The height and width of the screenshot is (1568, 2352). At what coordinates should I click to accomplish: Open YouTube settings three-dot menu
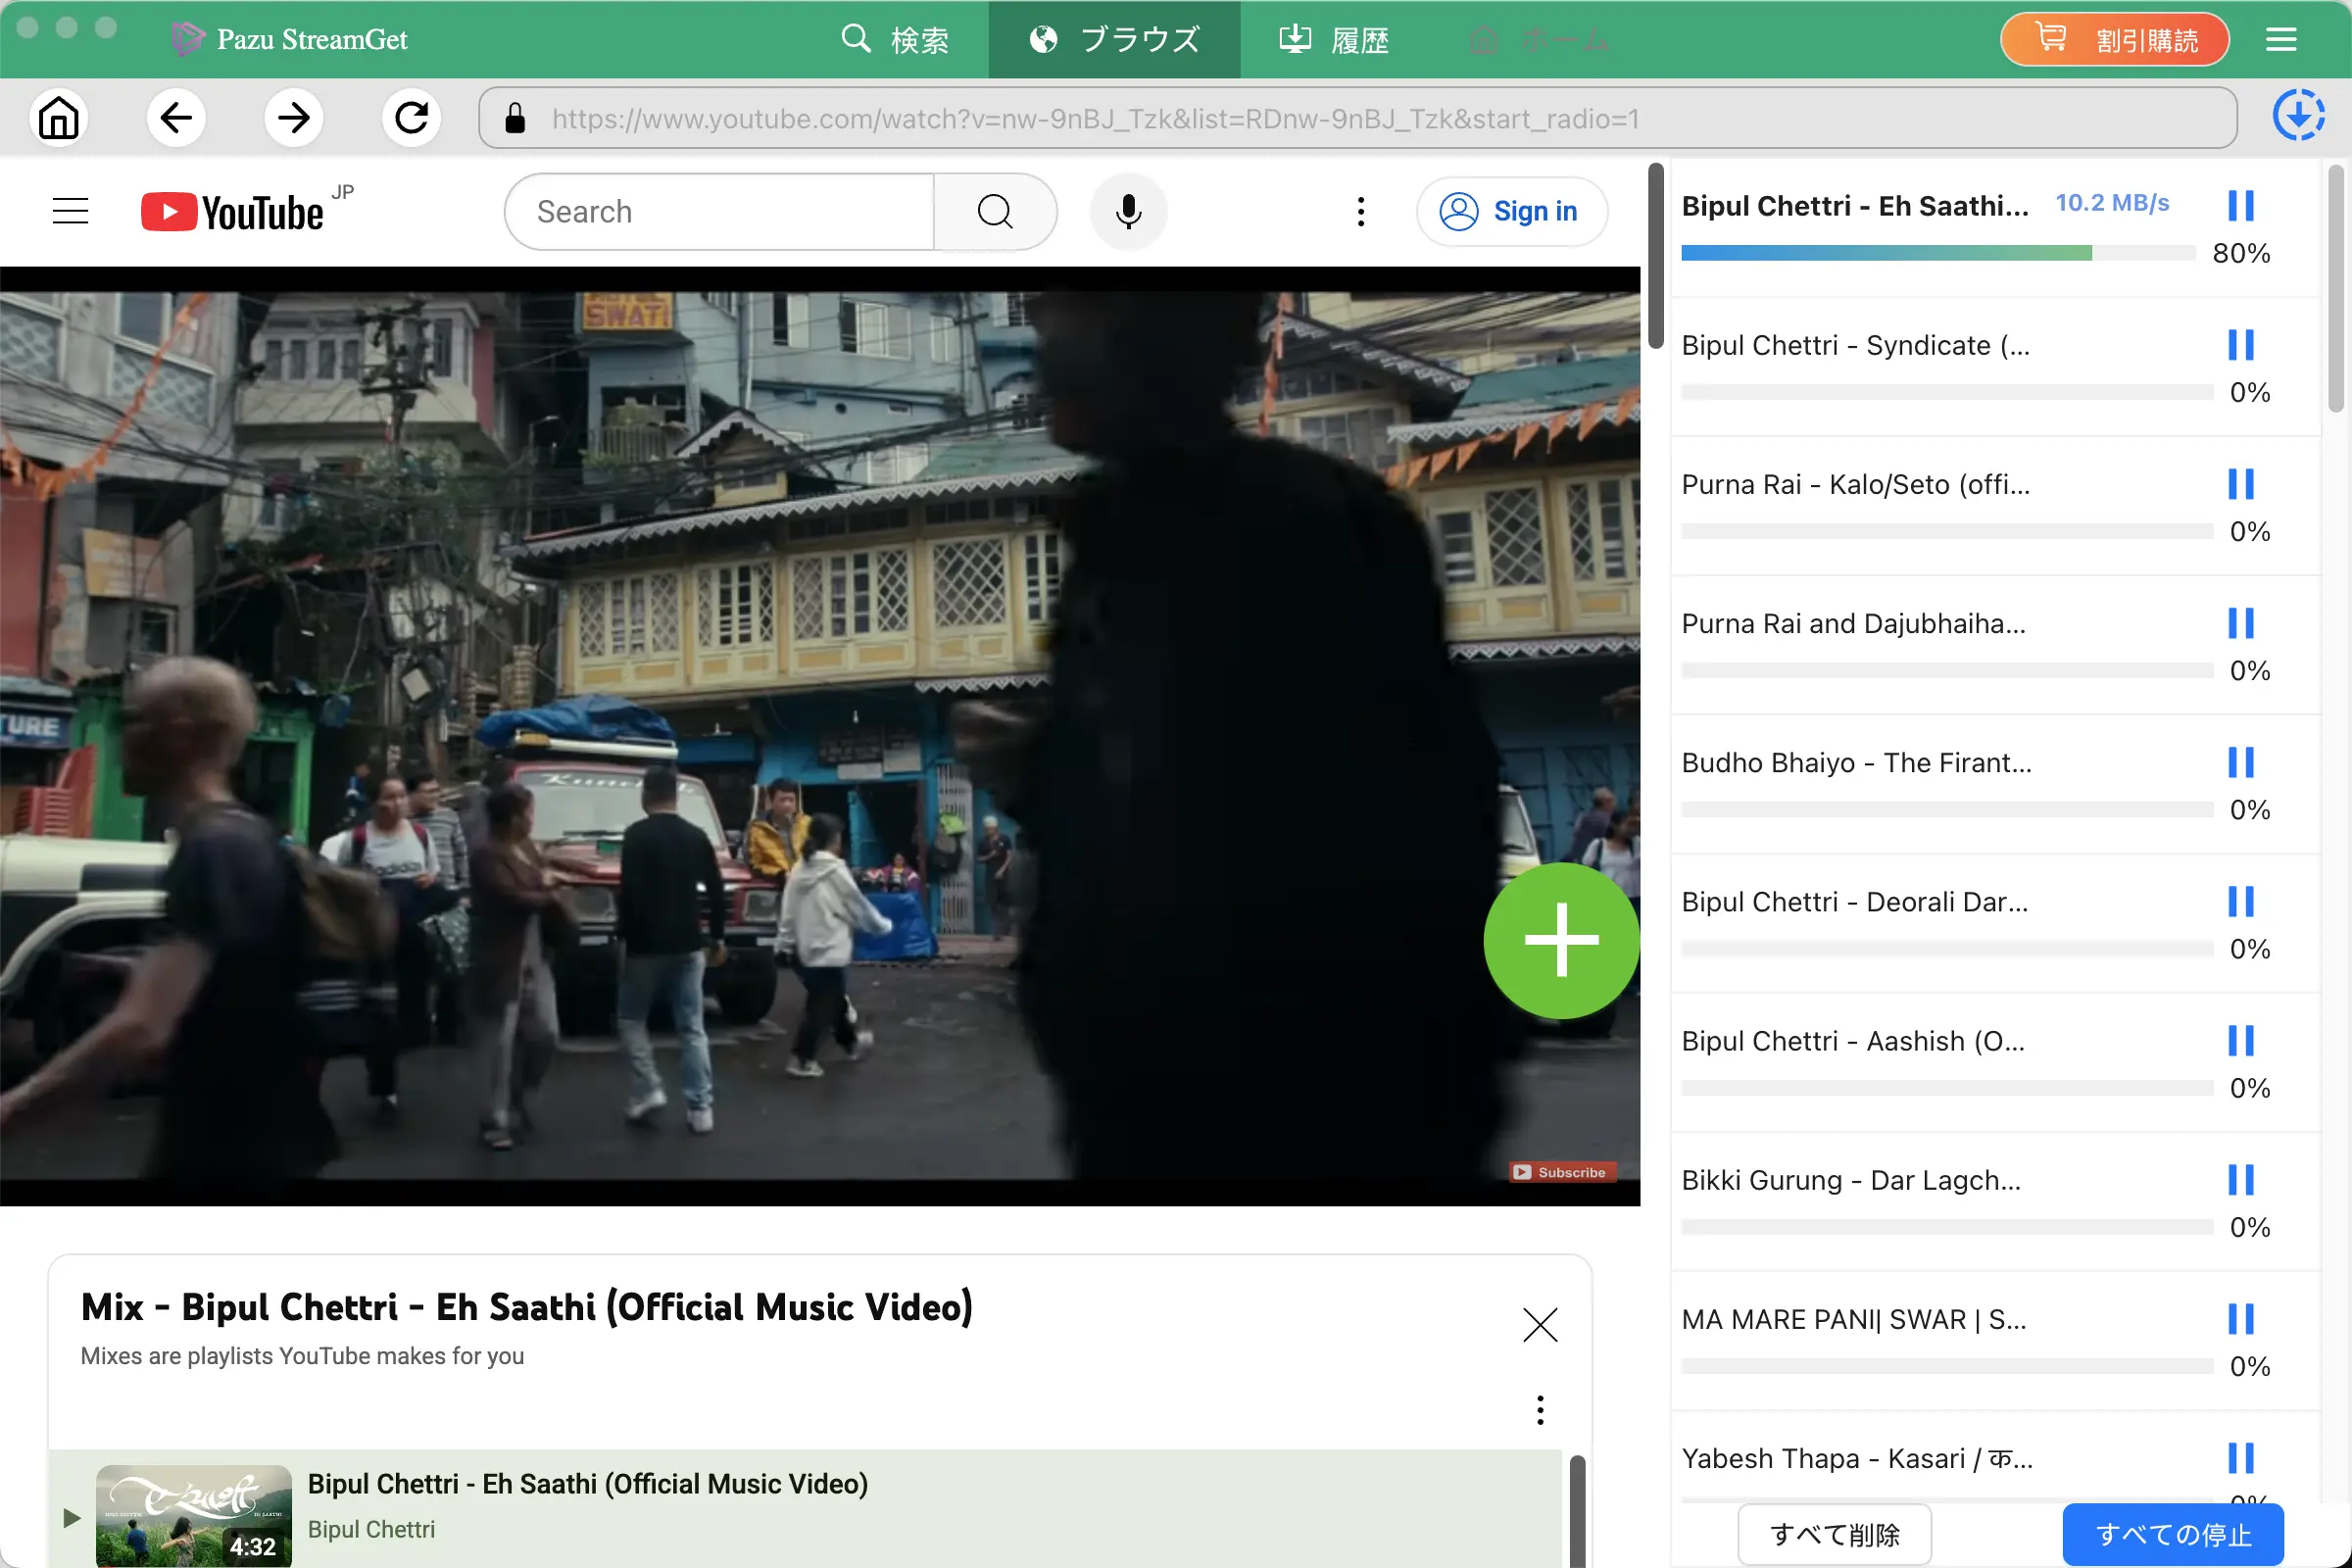(x=1361, y=211)
